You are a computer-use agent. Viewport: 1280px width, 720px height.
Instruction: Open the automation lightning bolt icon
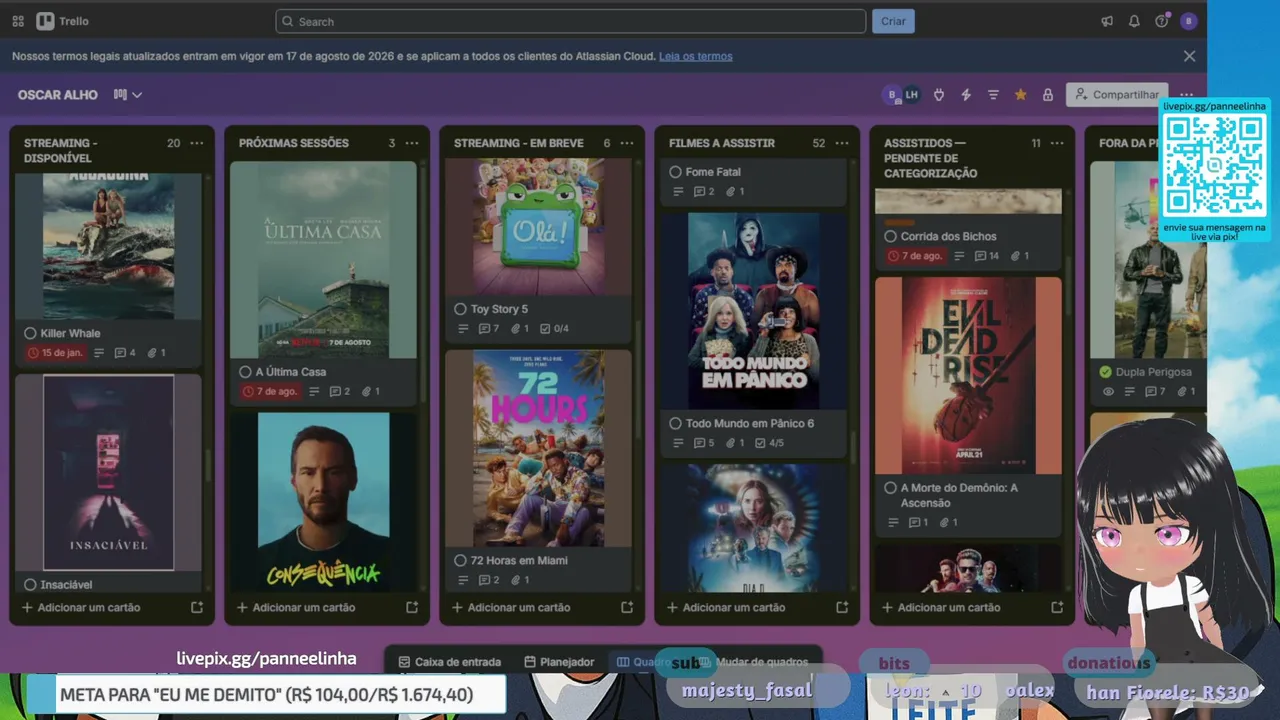966,95
